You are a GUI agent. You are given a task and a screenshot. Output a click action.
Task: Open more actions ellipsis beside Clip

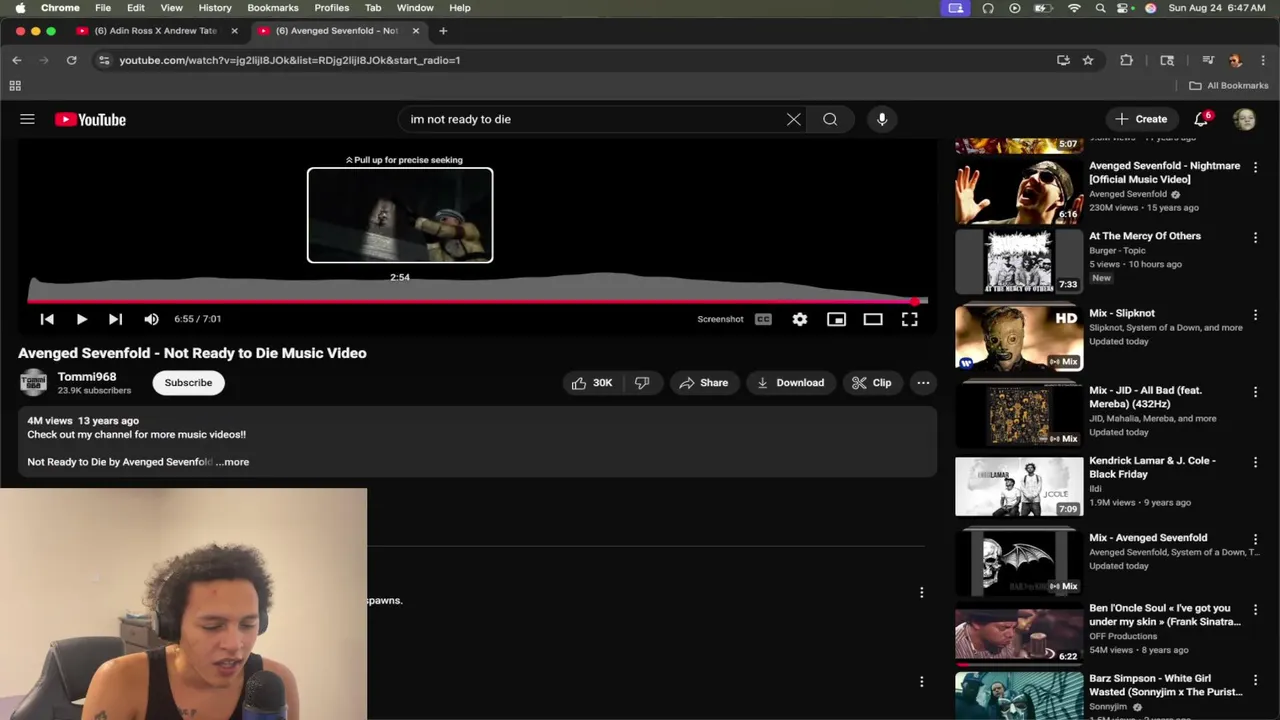click(x=923, y=383)
